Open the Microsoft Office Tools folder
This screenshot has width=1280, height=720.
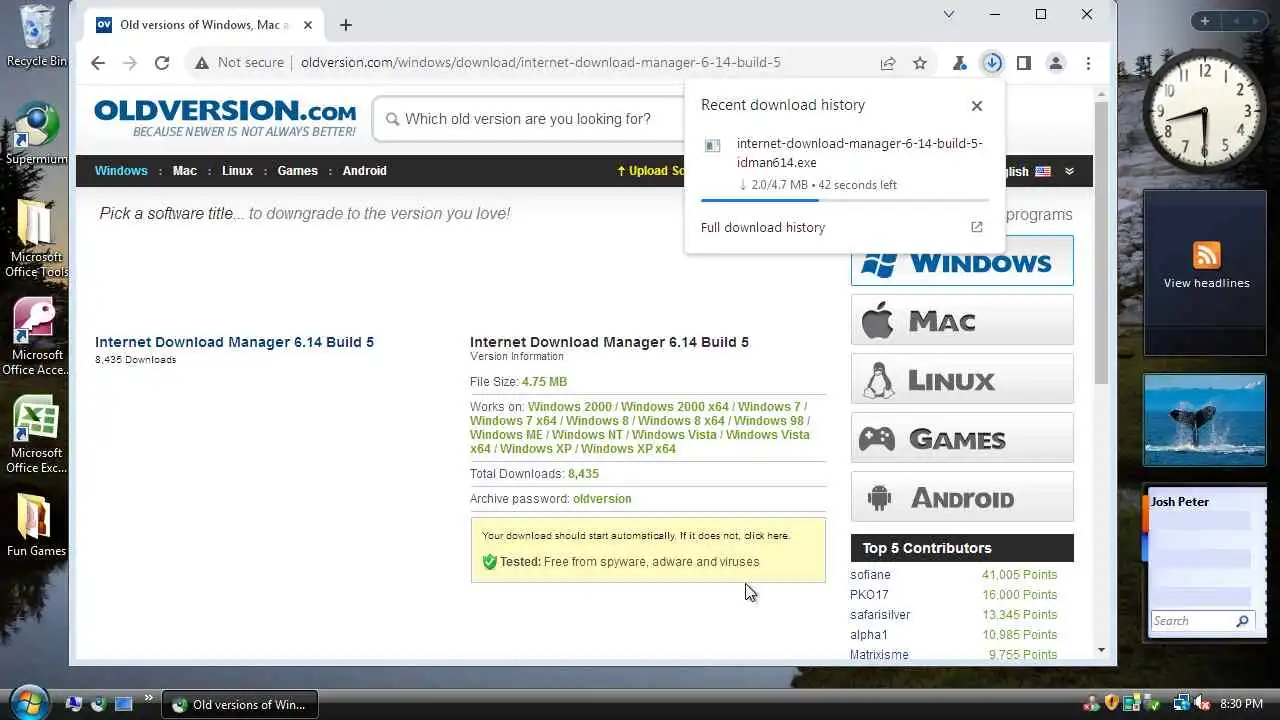point(37,238)
